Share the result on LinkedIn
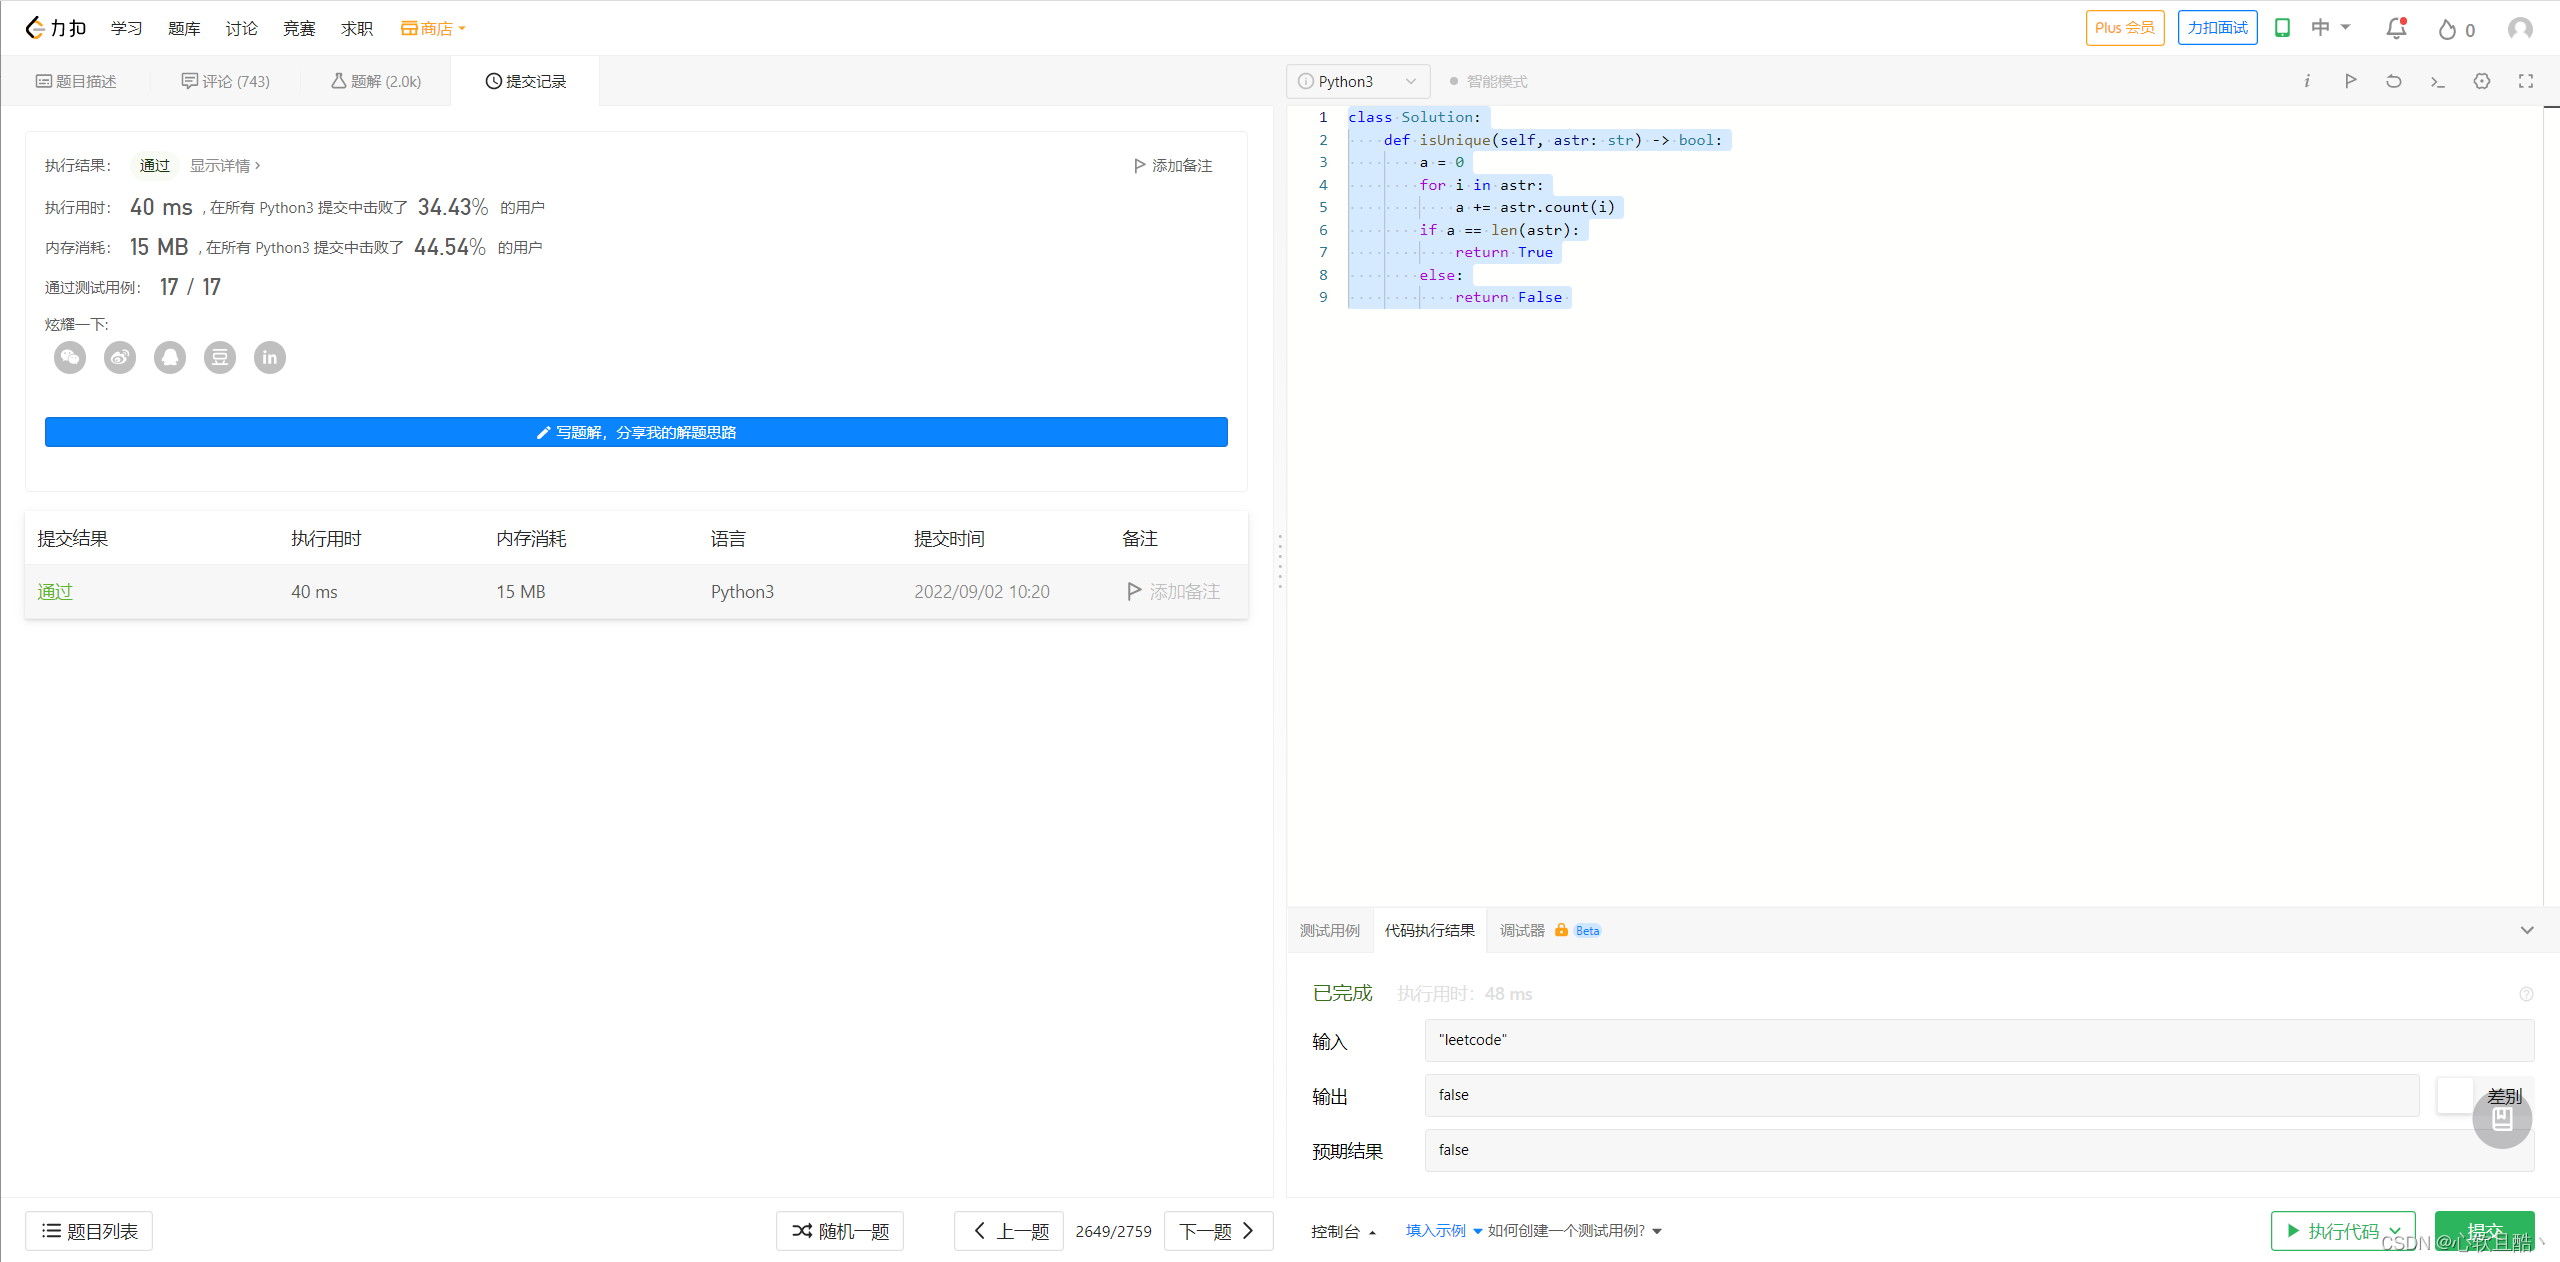 270,357
